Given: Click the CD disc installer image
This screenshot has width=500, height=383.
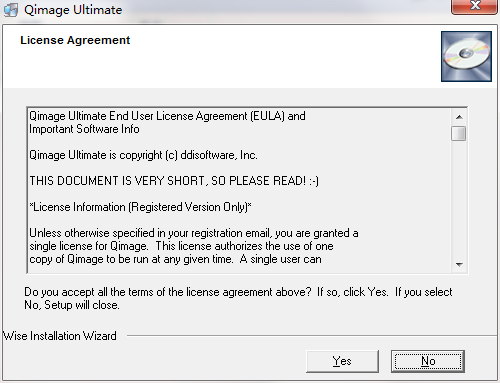Looking at the screenshot, I should pos(466,56).
